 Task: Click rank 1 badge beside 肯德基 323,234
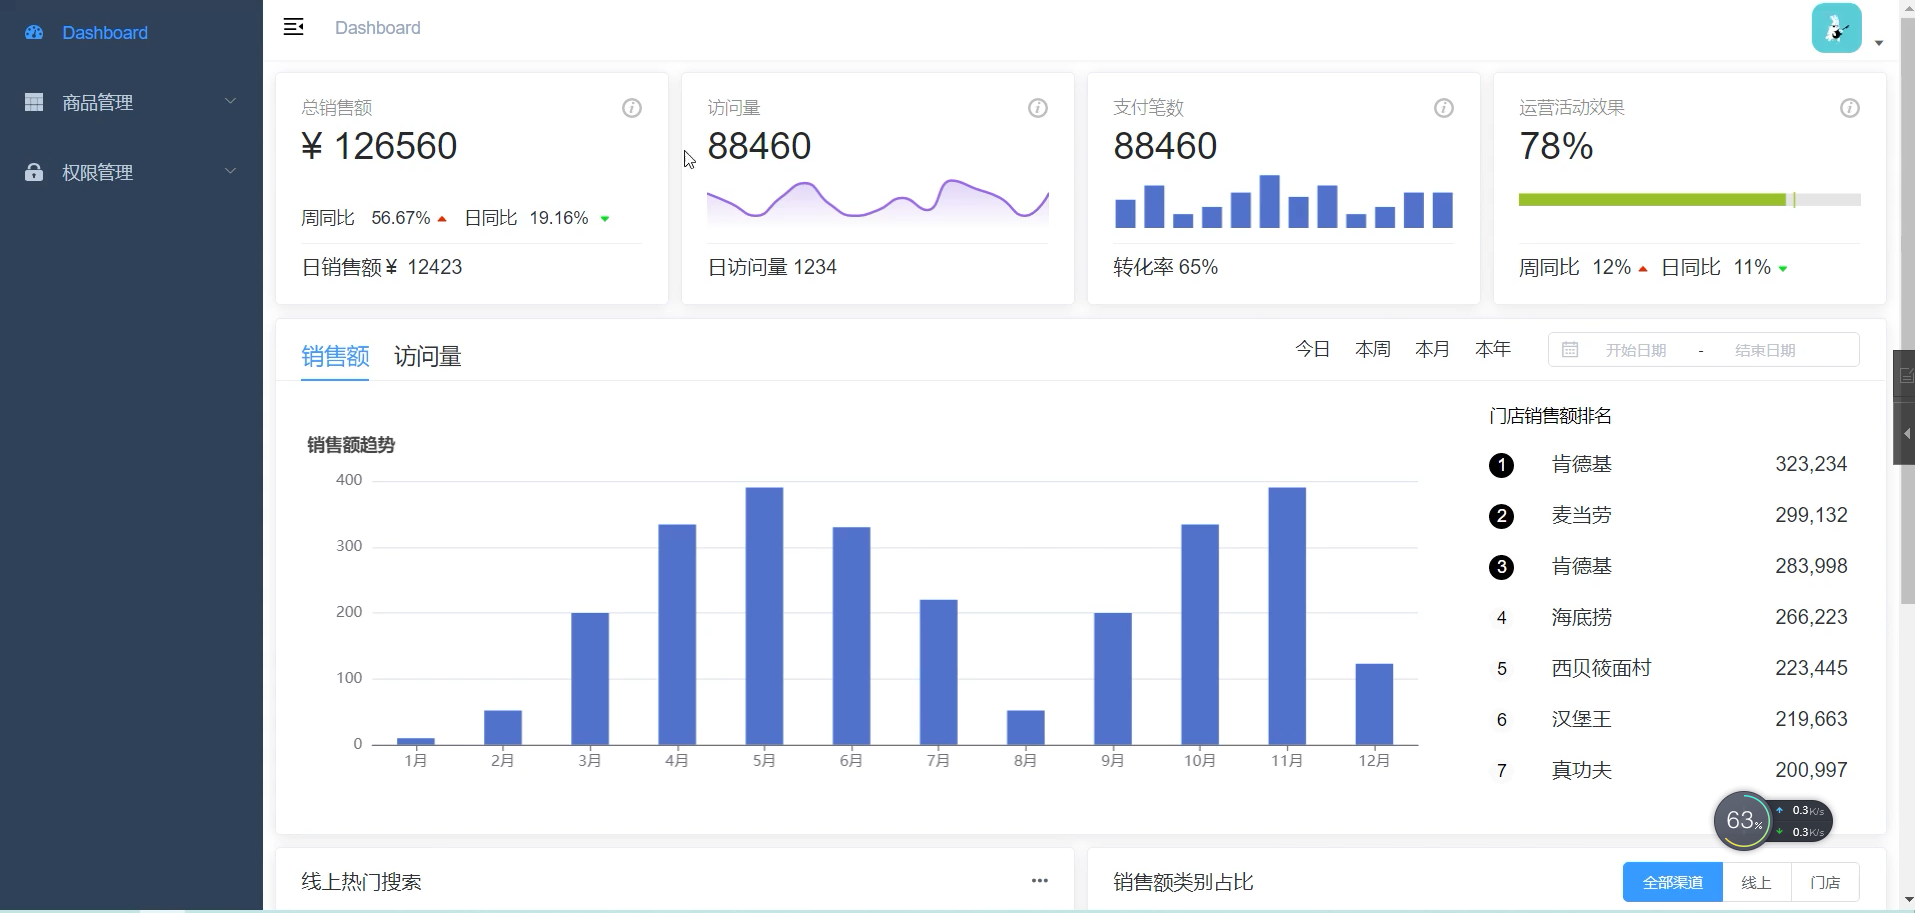coord(1501,465)
